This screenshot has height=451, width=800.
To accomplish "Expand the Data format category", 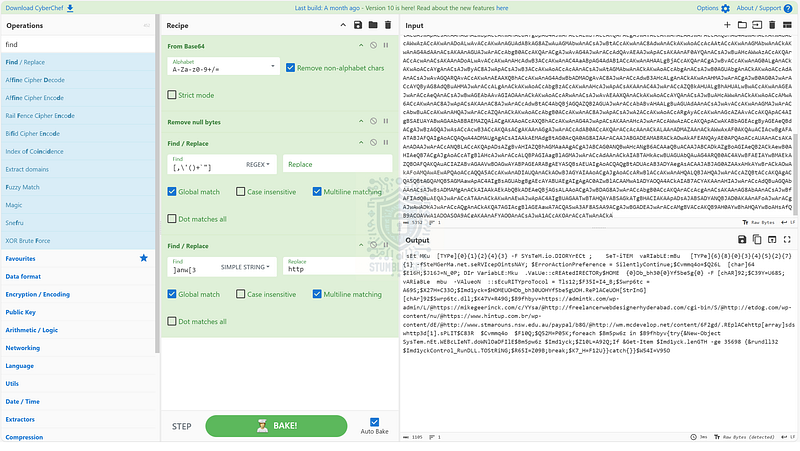I will coord(23,277).
